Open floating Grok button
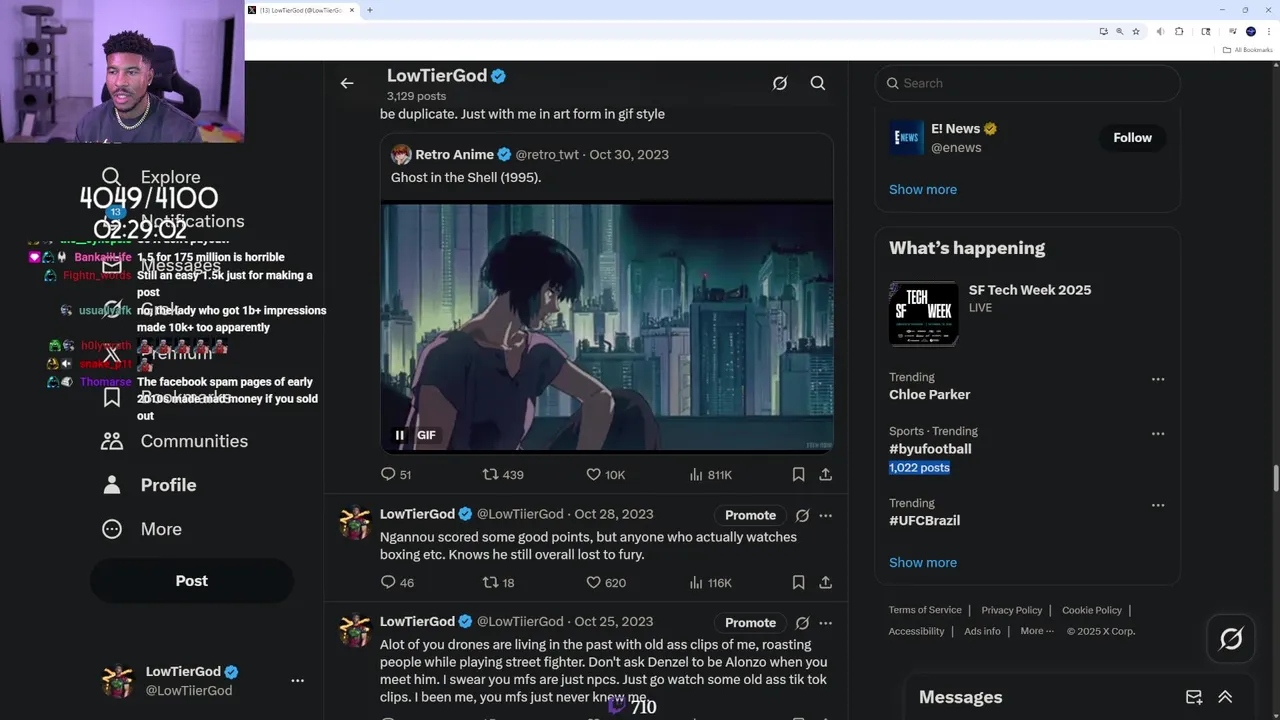Image resolution: width=1280 pixels, height=720 pixels. coord(1231,638)
